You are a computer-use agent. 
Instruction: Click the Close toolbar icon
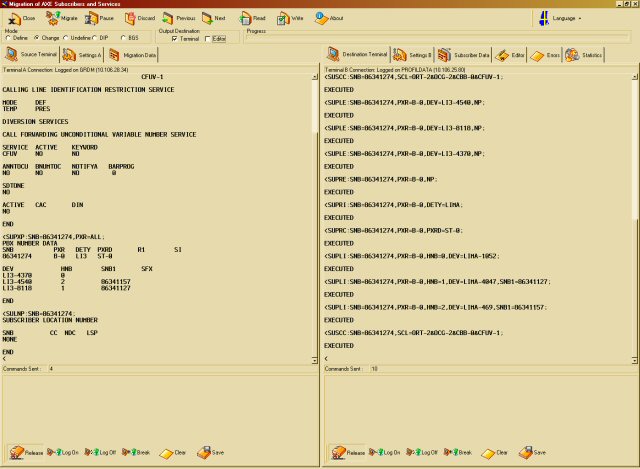click(21, 18)
